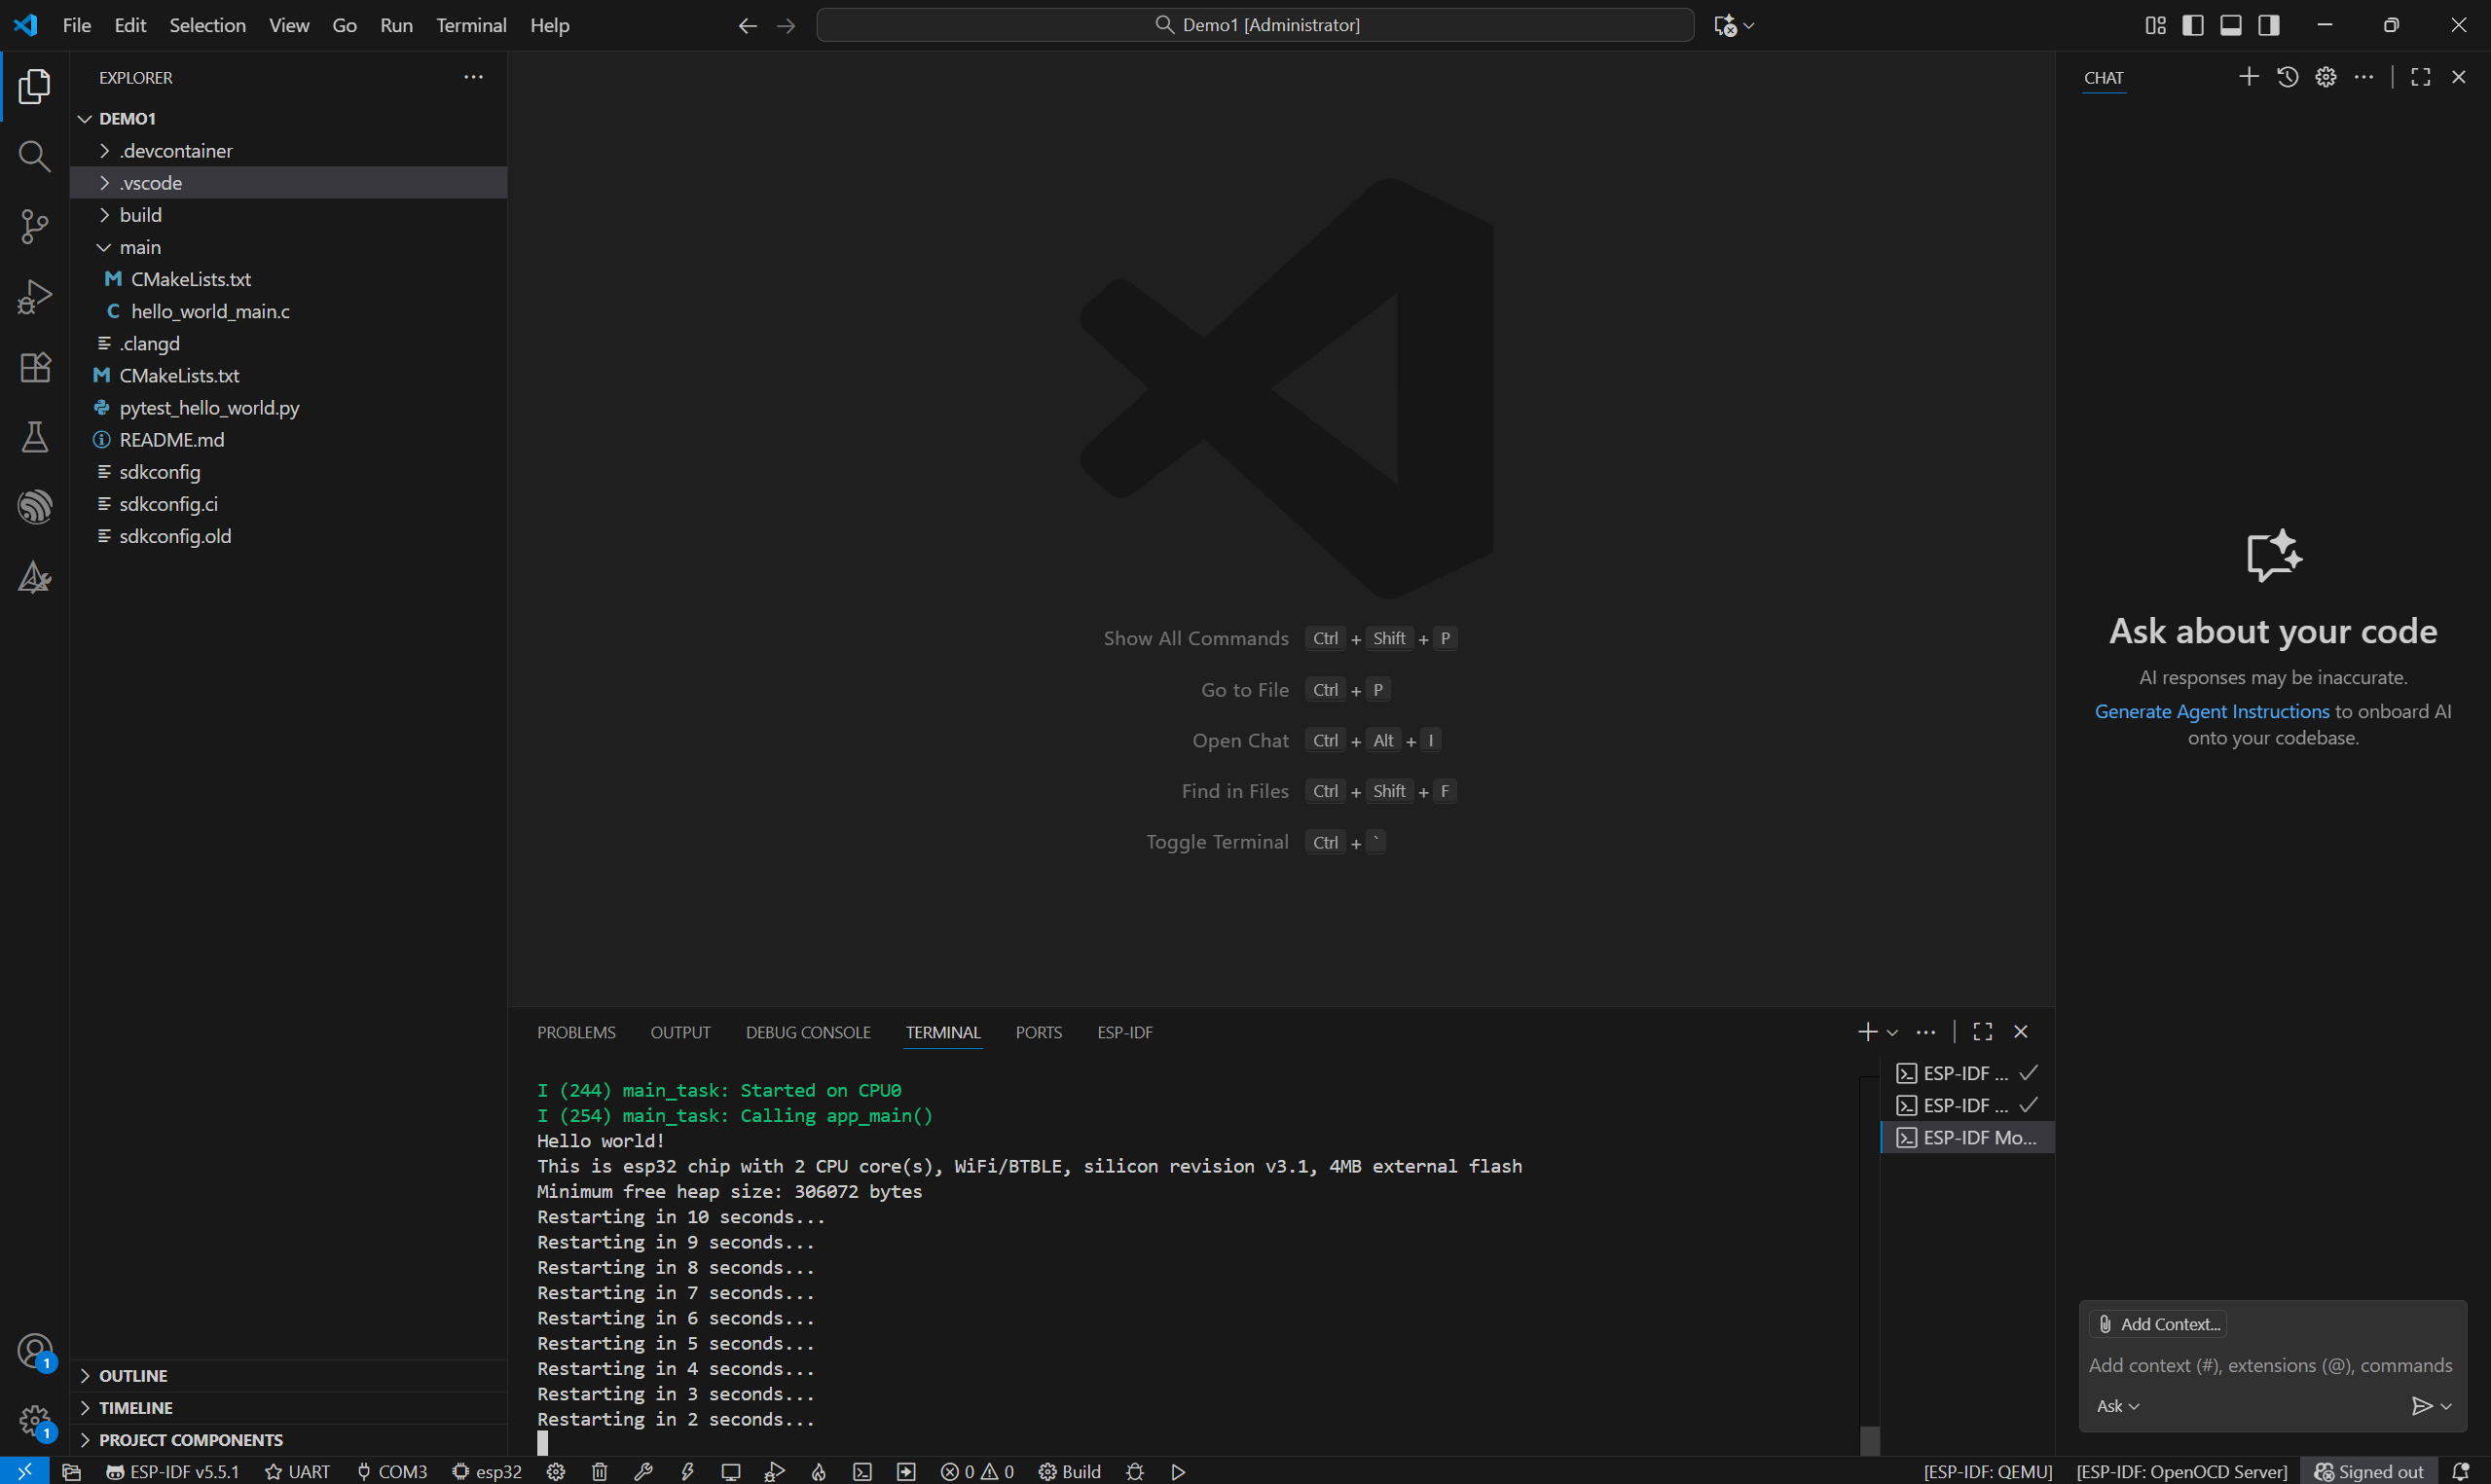Collapse the main folder
Image resolution: width=2491 pixels, height=1484 pixels.
104,247
